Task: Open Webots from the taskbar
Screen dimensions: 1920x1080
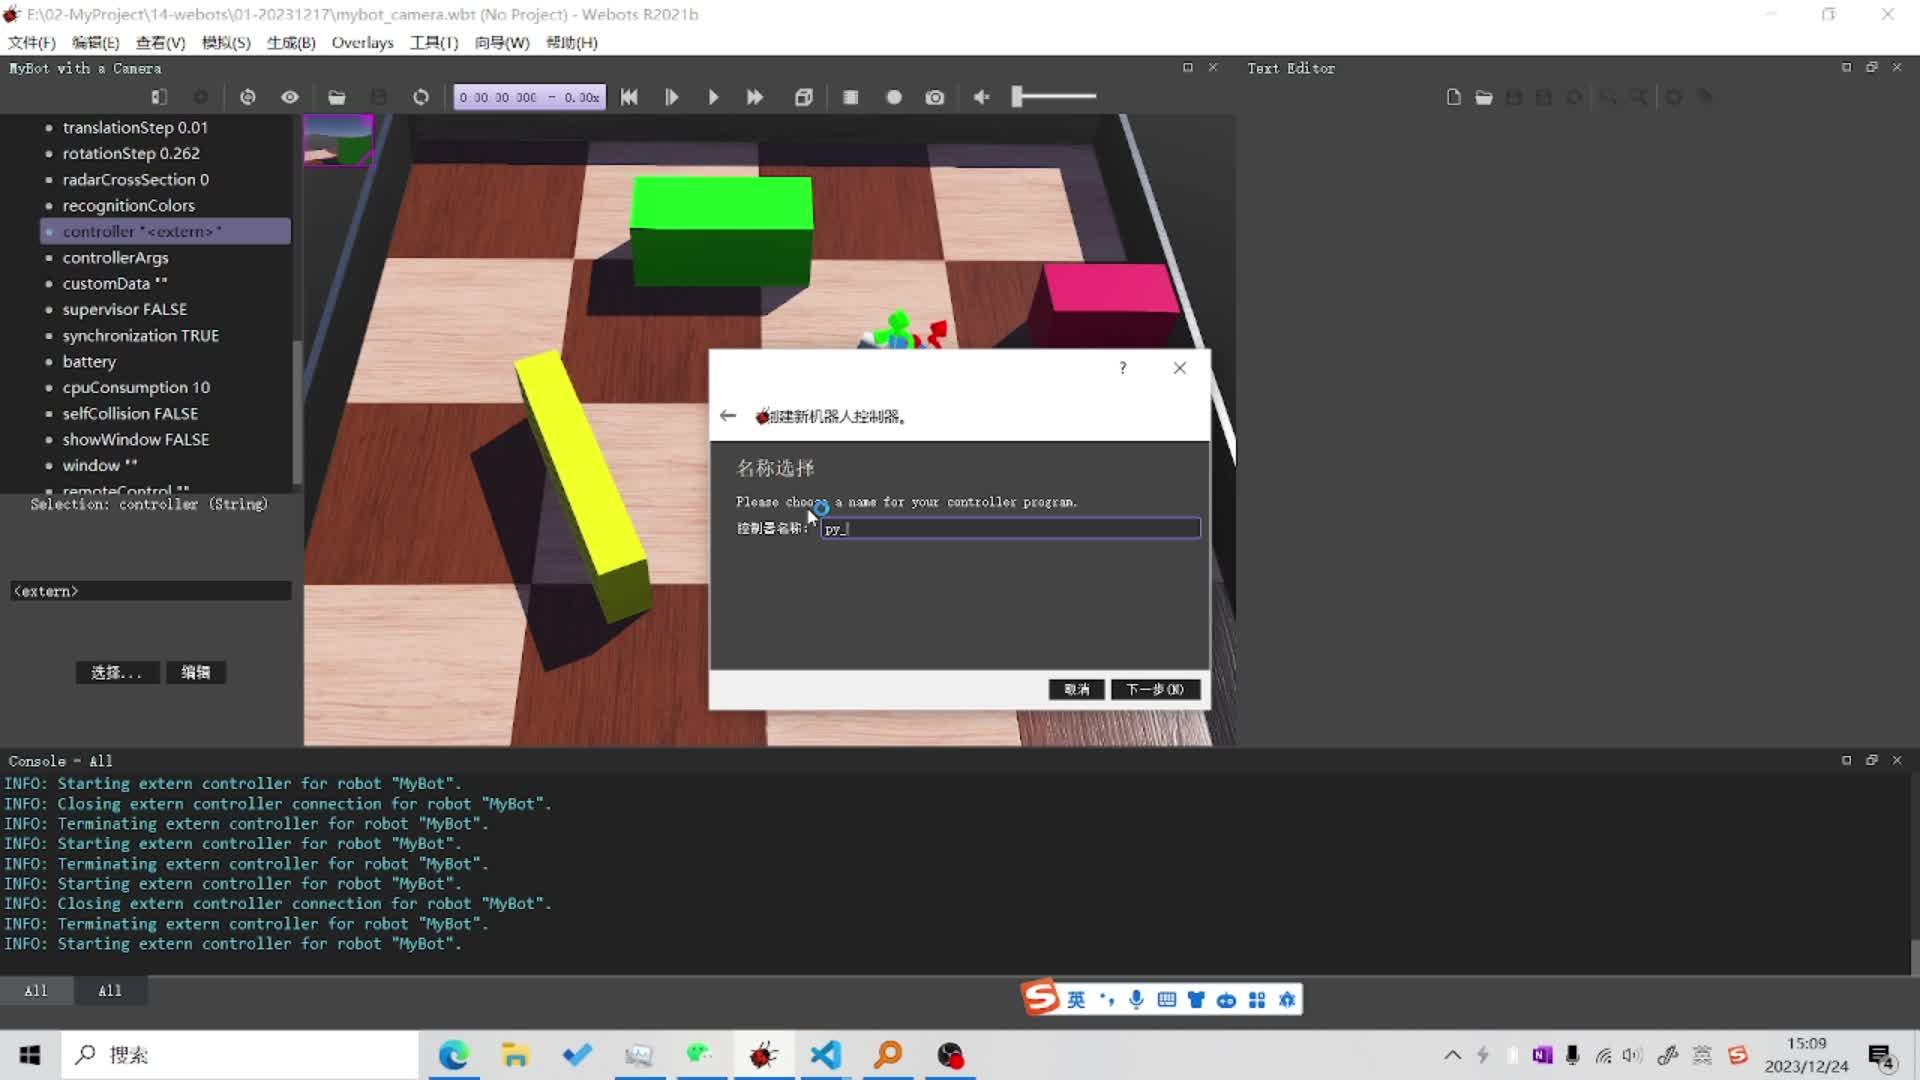Action: [x=764, y=1055]
